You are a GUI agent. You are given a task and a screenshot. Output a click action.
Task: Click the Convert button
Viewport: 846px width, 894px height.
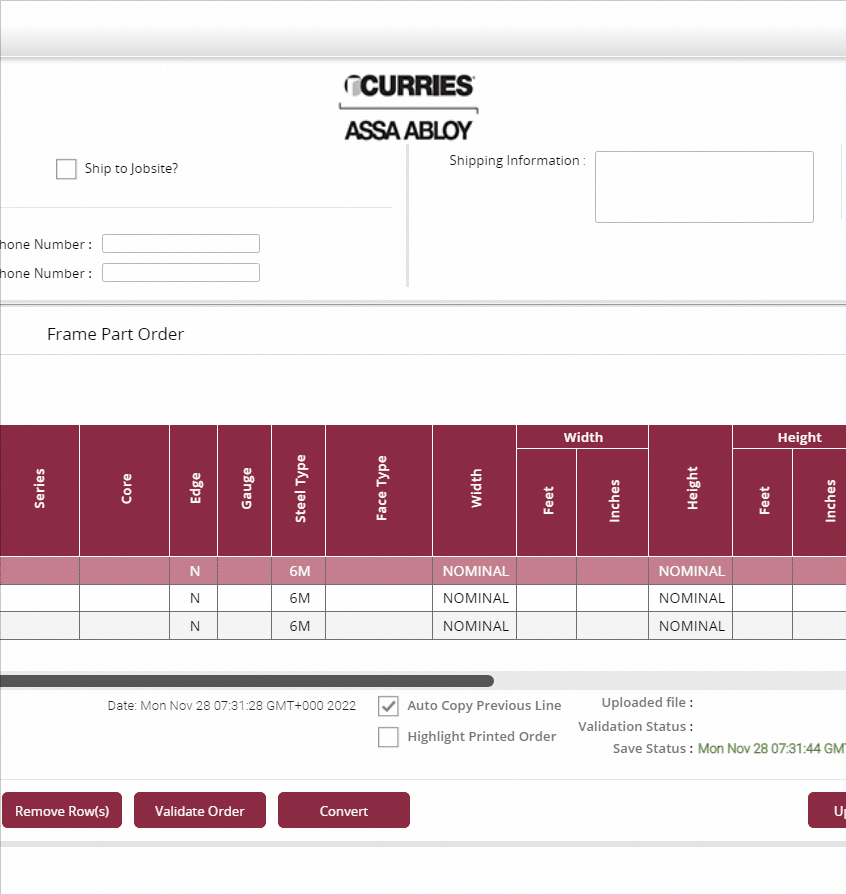[344, 811]
